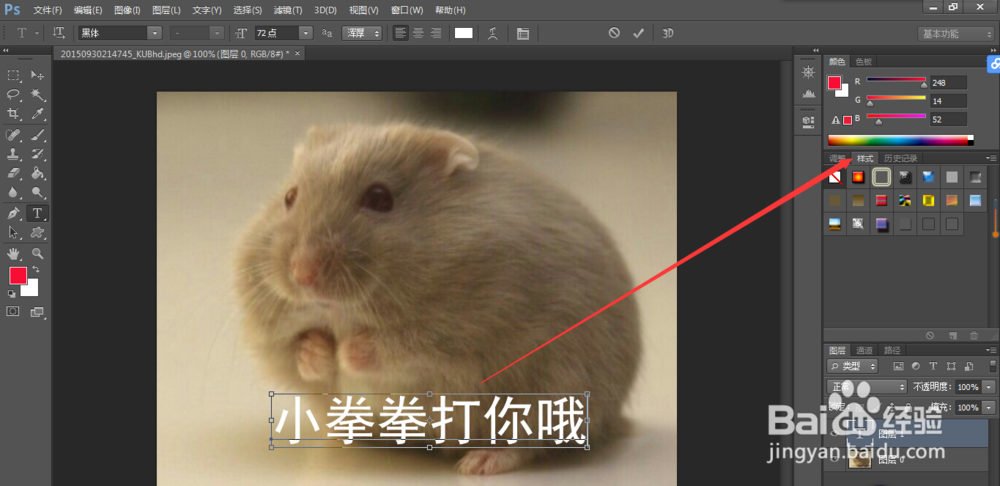Set left text alignment

point(401,33)
